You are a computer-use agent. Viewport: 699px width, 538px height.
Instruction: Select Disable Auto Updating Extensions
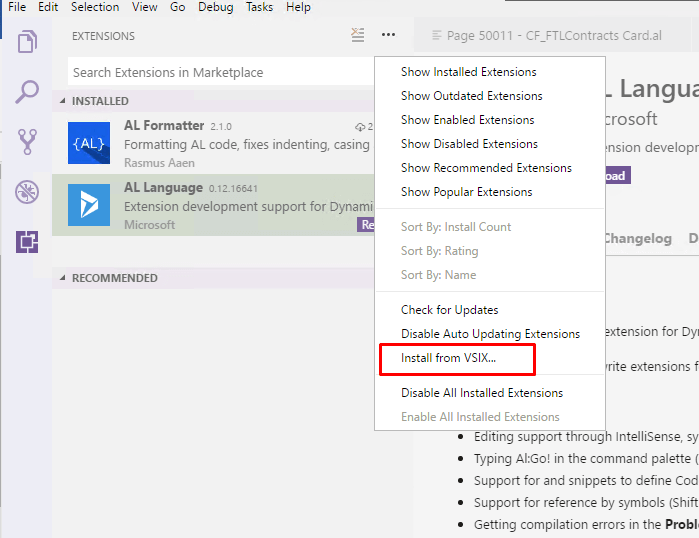click(490, 334)
